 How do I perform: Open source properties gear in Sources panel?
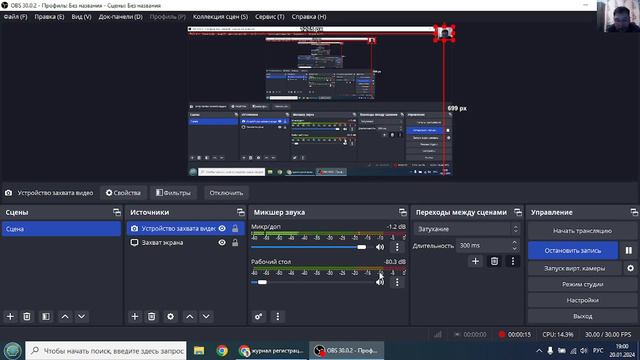coord(170,316)
